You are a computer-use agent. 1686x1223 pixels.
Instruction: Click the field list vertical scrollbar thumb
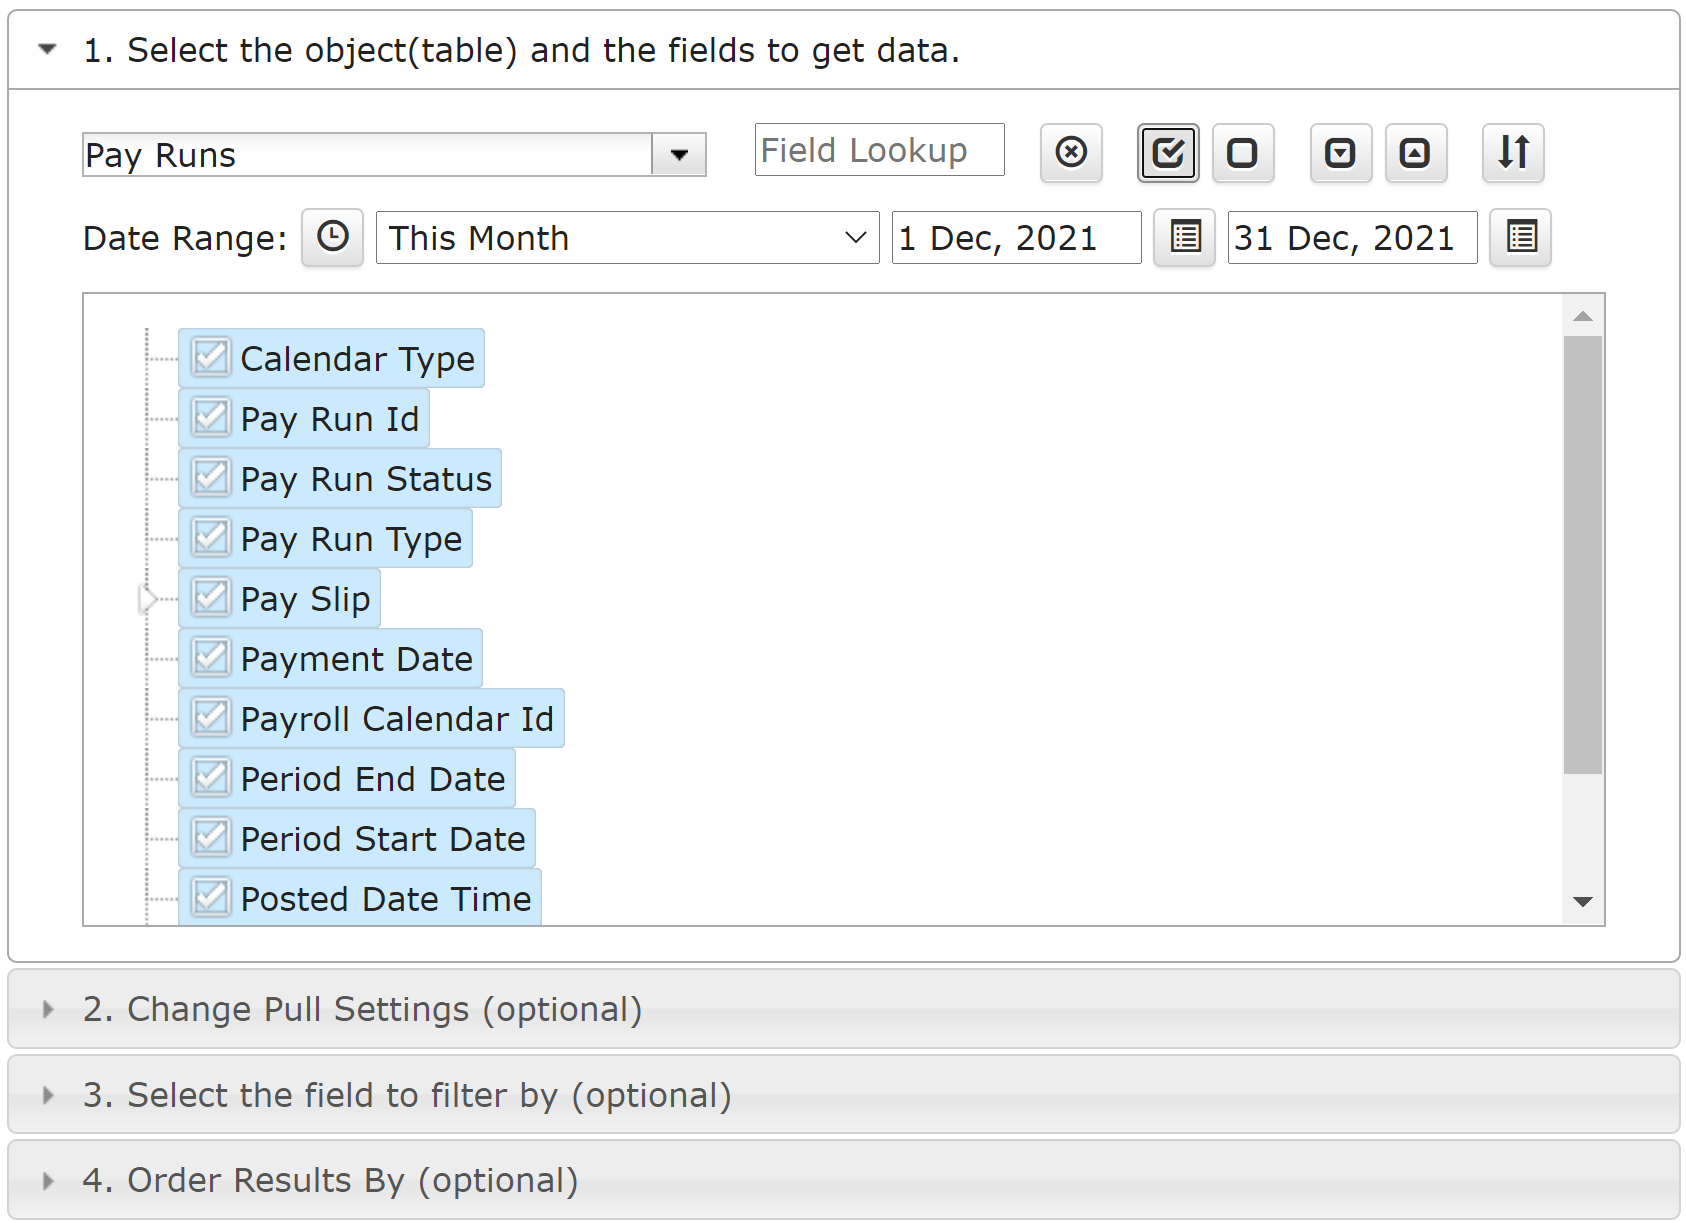click(x=1583, y=555)
